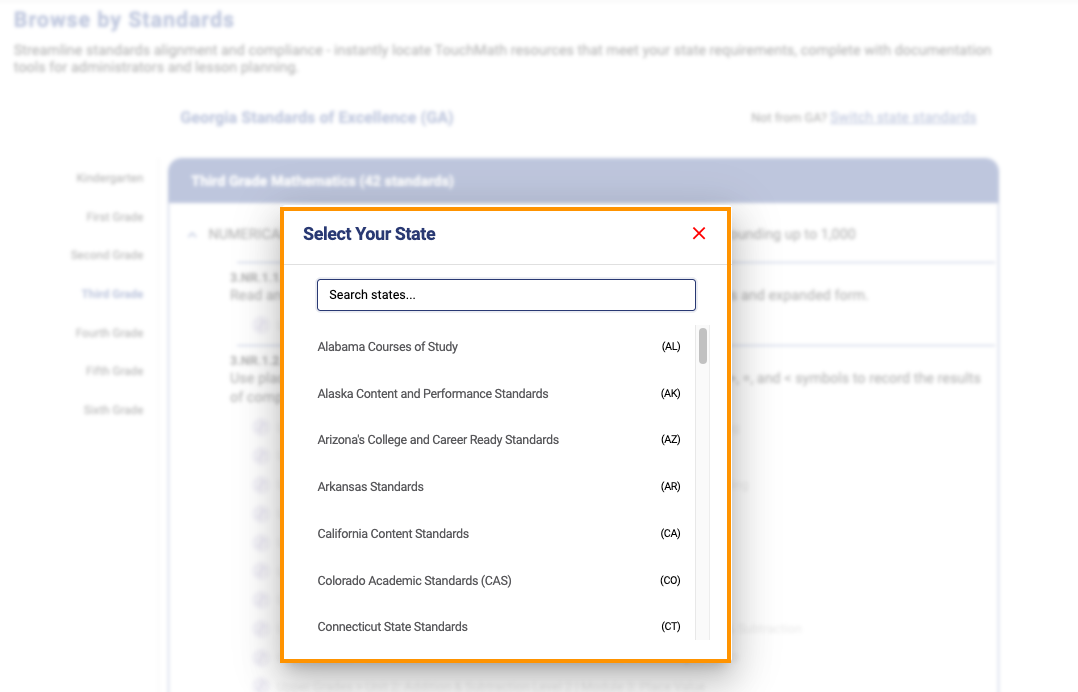This screenshot has width=1078, height=692.
Task: Select Connecticut State Standards
Action: [499, 627]
